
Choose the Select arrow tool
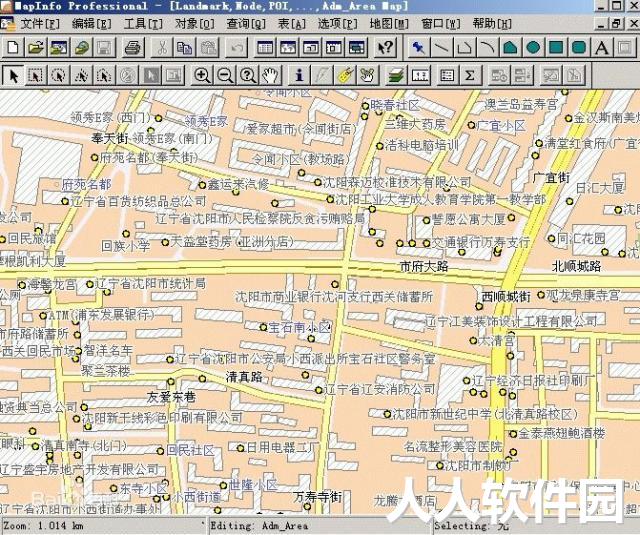point(13,75)
